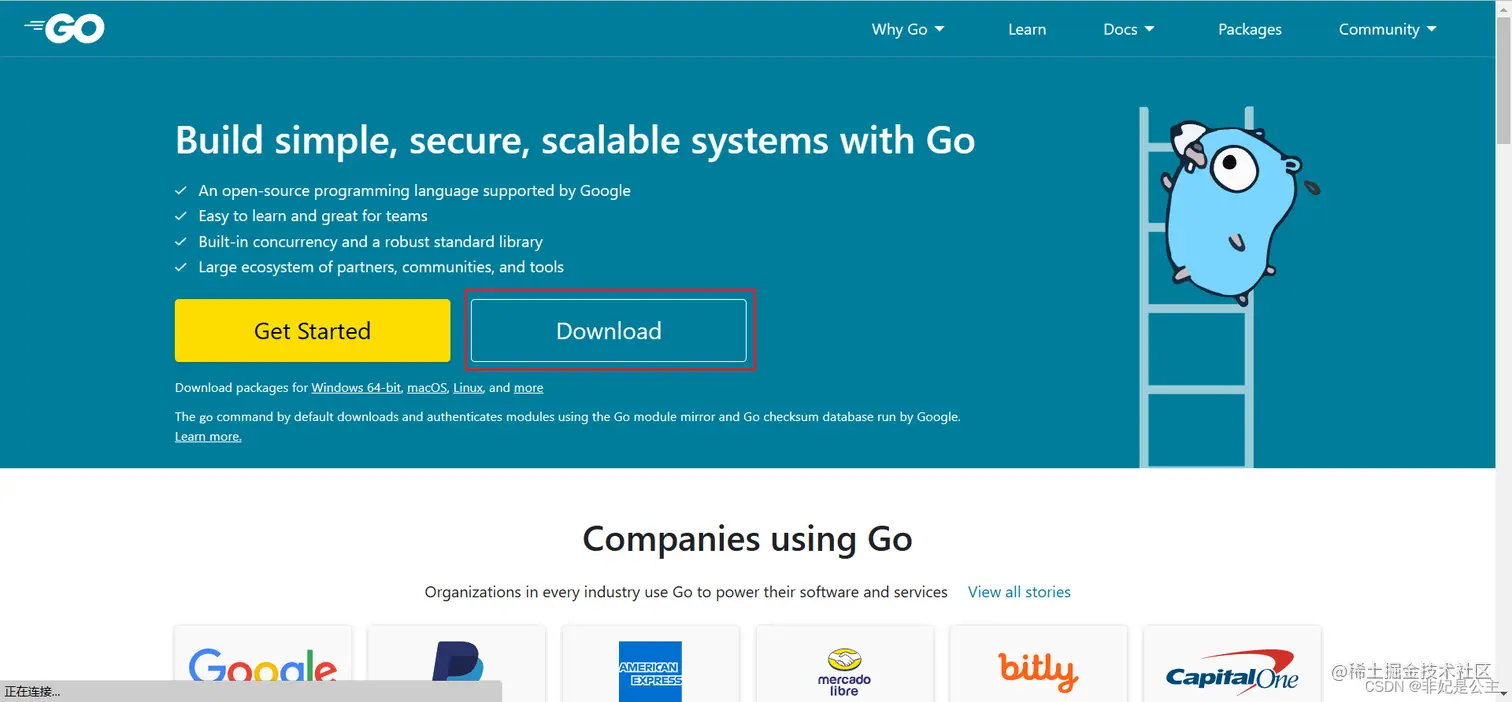Open the American Express story
The width and height of the screenshot is (1512, 702).
coord(650,668)
